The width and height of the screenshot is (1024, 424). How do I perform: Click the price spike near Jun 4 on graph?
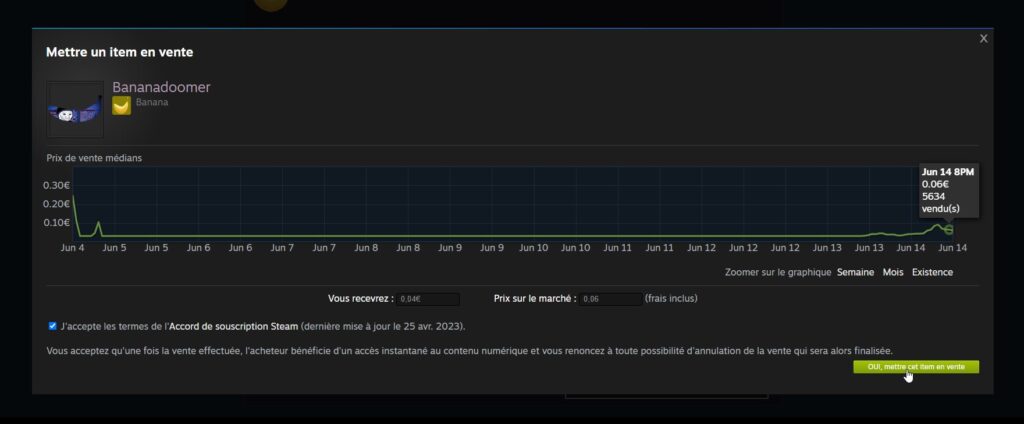coord(99,223)
